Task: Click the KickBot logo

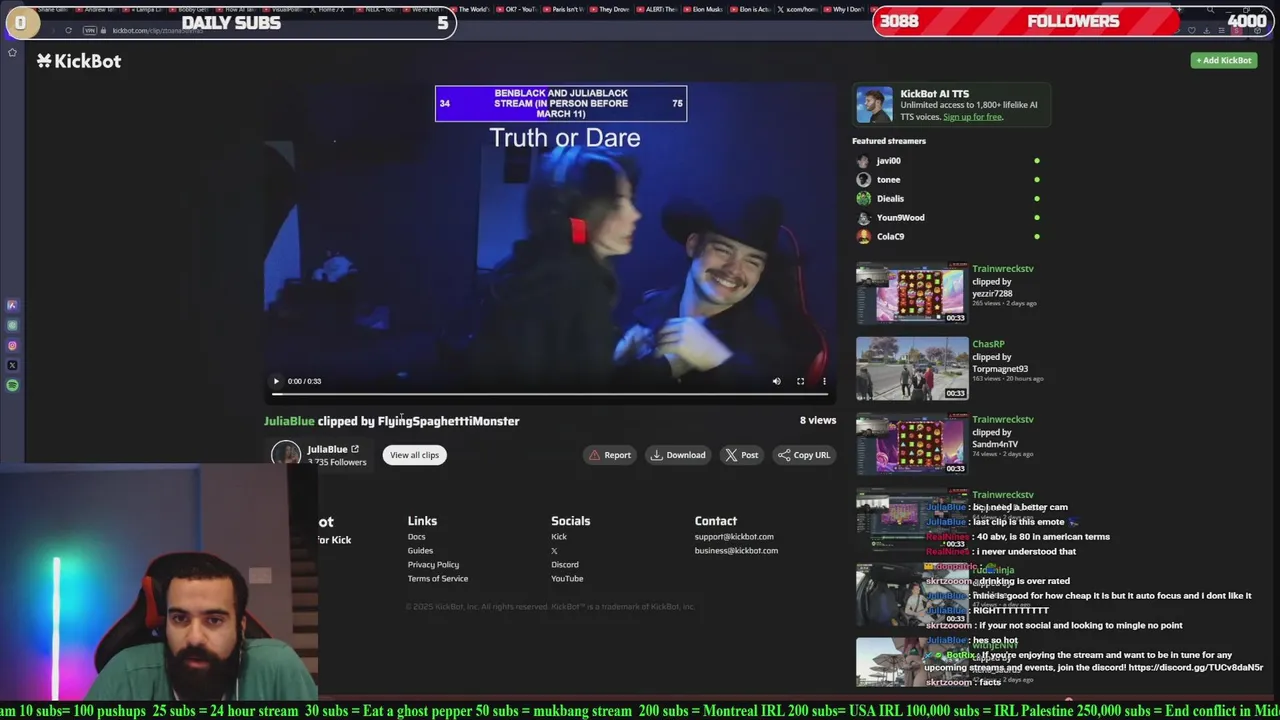Action: pyautogui.click(x=79, y=61)
